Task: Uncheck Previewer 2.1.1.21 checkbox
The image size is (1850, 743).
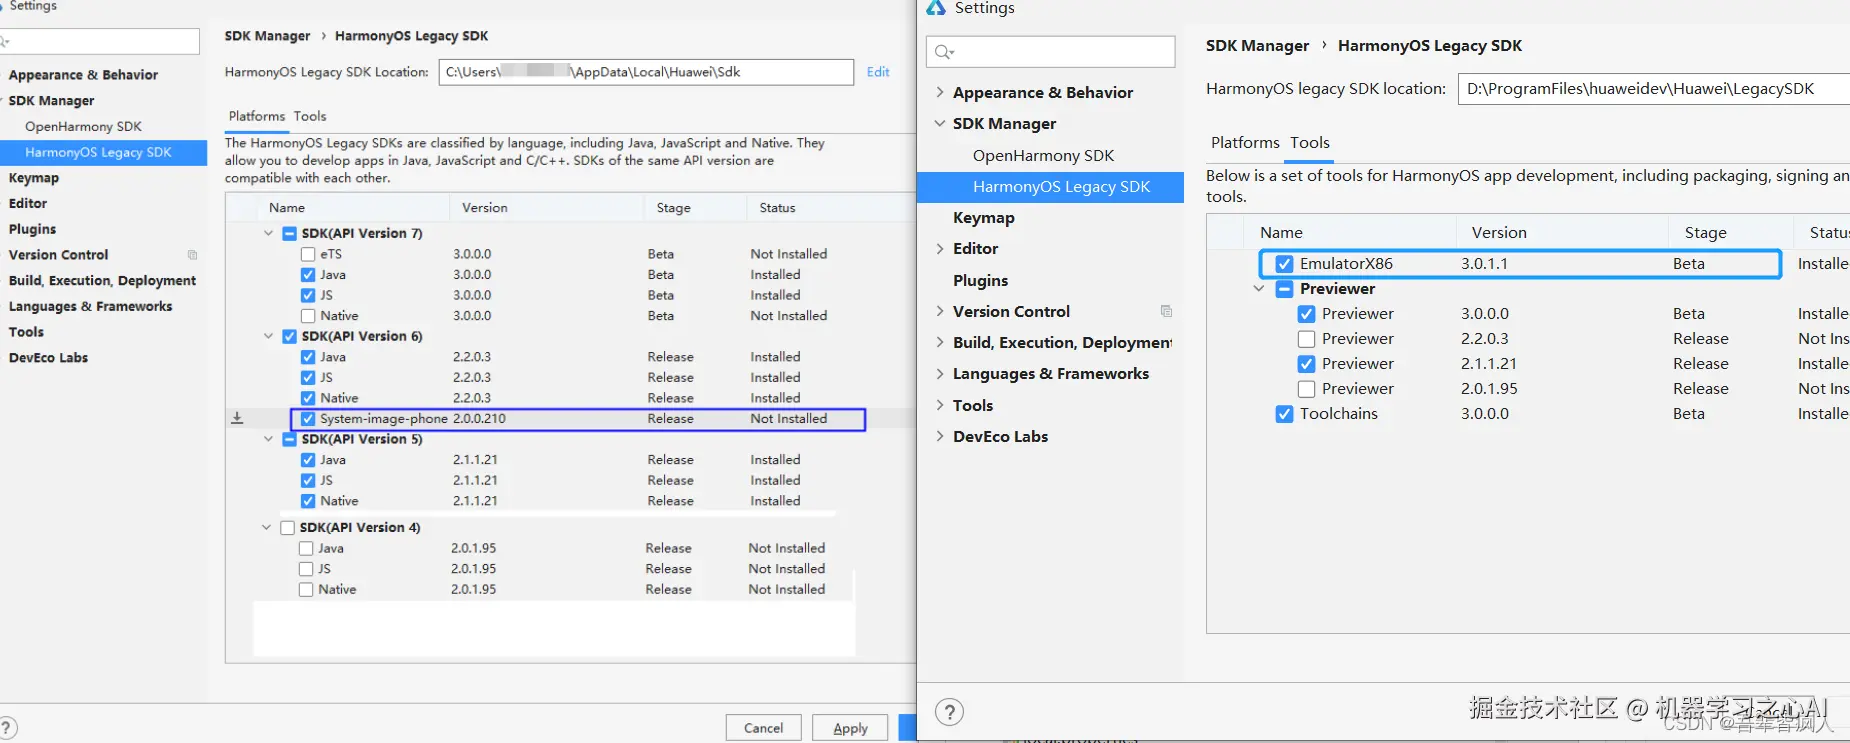Action: (1306, 364)
